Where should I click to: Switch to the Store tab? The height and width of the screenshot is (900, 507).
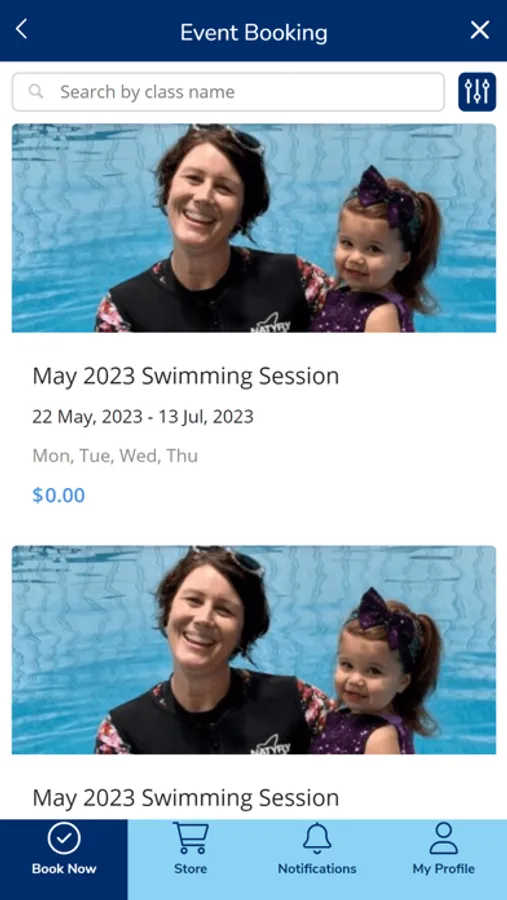click(x=191, y=859)
